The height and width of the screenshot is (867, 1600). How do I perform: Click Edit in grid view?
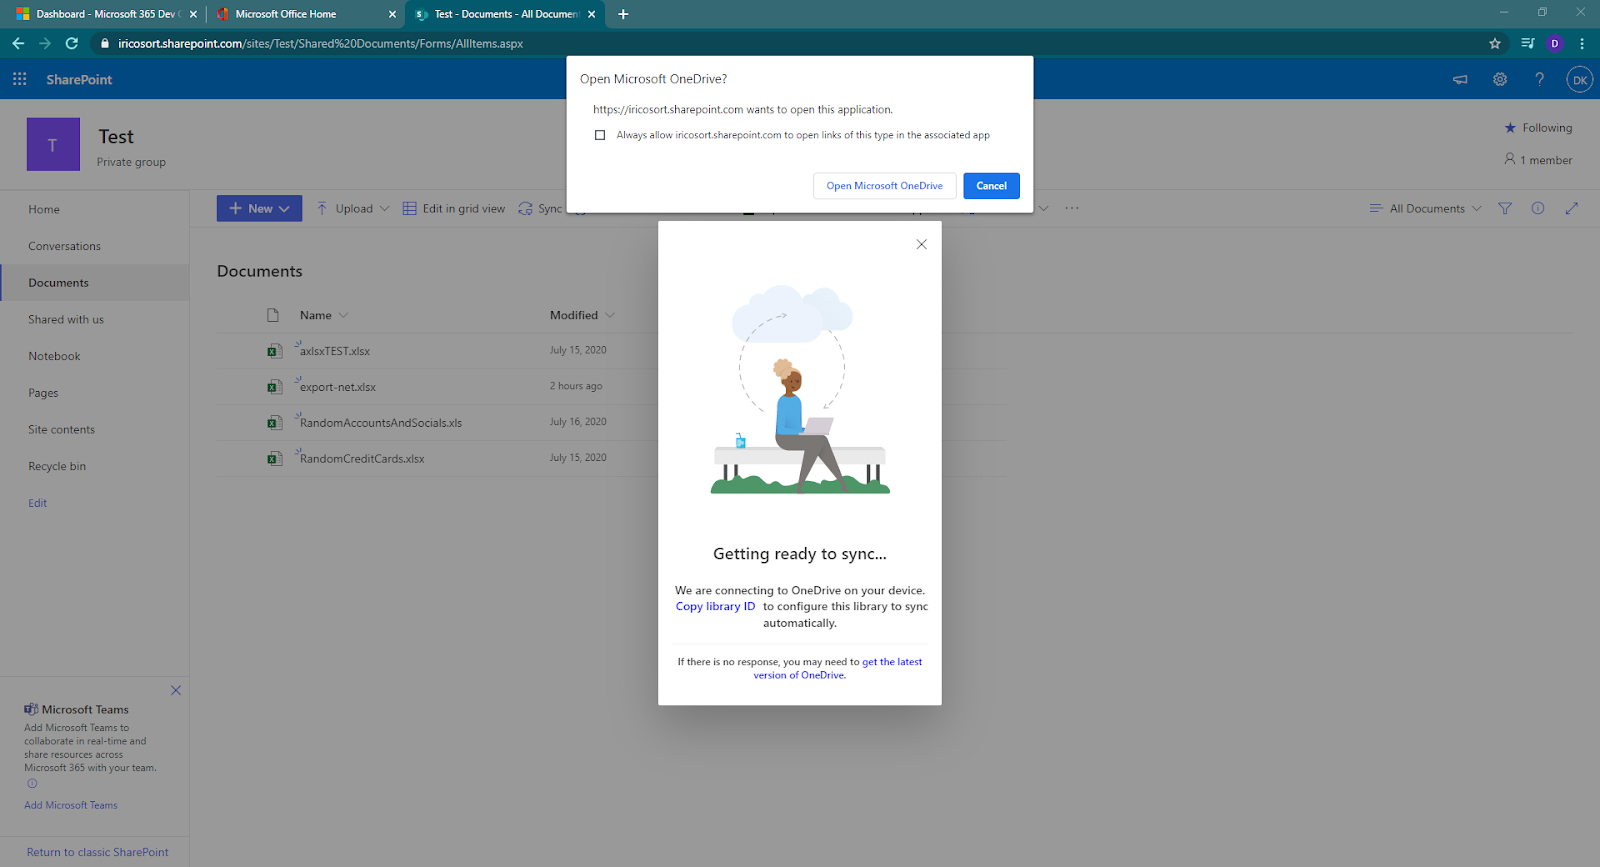[454, 208]
